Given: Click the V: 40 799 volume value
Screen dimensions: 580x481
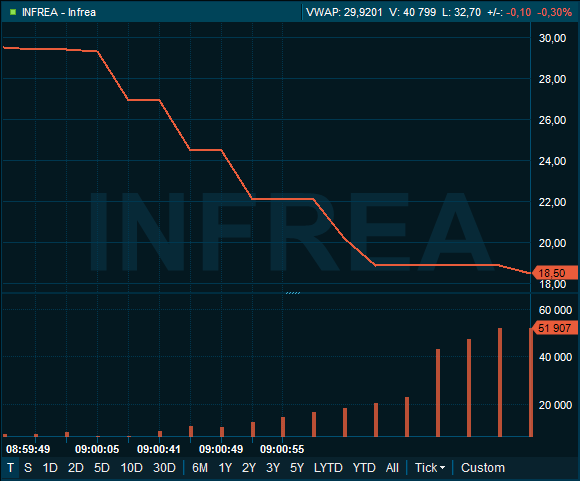Looking at the screenshot, I should [x=412, y=12].
